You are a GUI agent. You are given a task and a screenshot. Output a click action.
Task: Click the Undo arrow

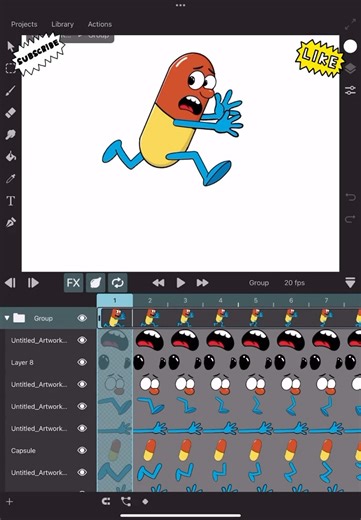350,197
